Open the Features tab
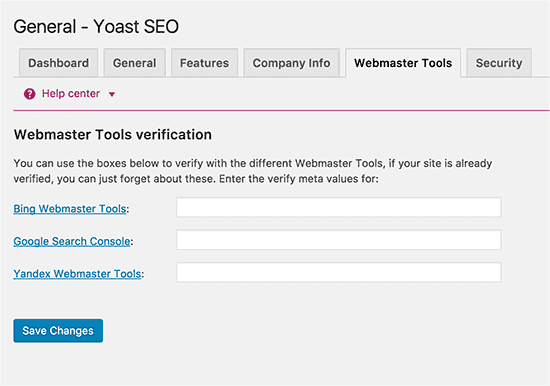 (x=204, y=63)
